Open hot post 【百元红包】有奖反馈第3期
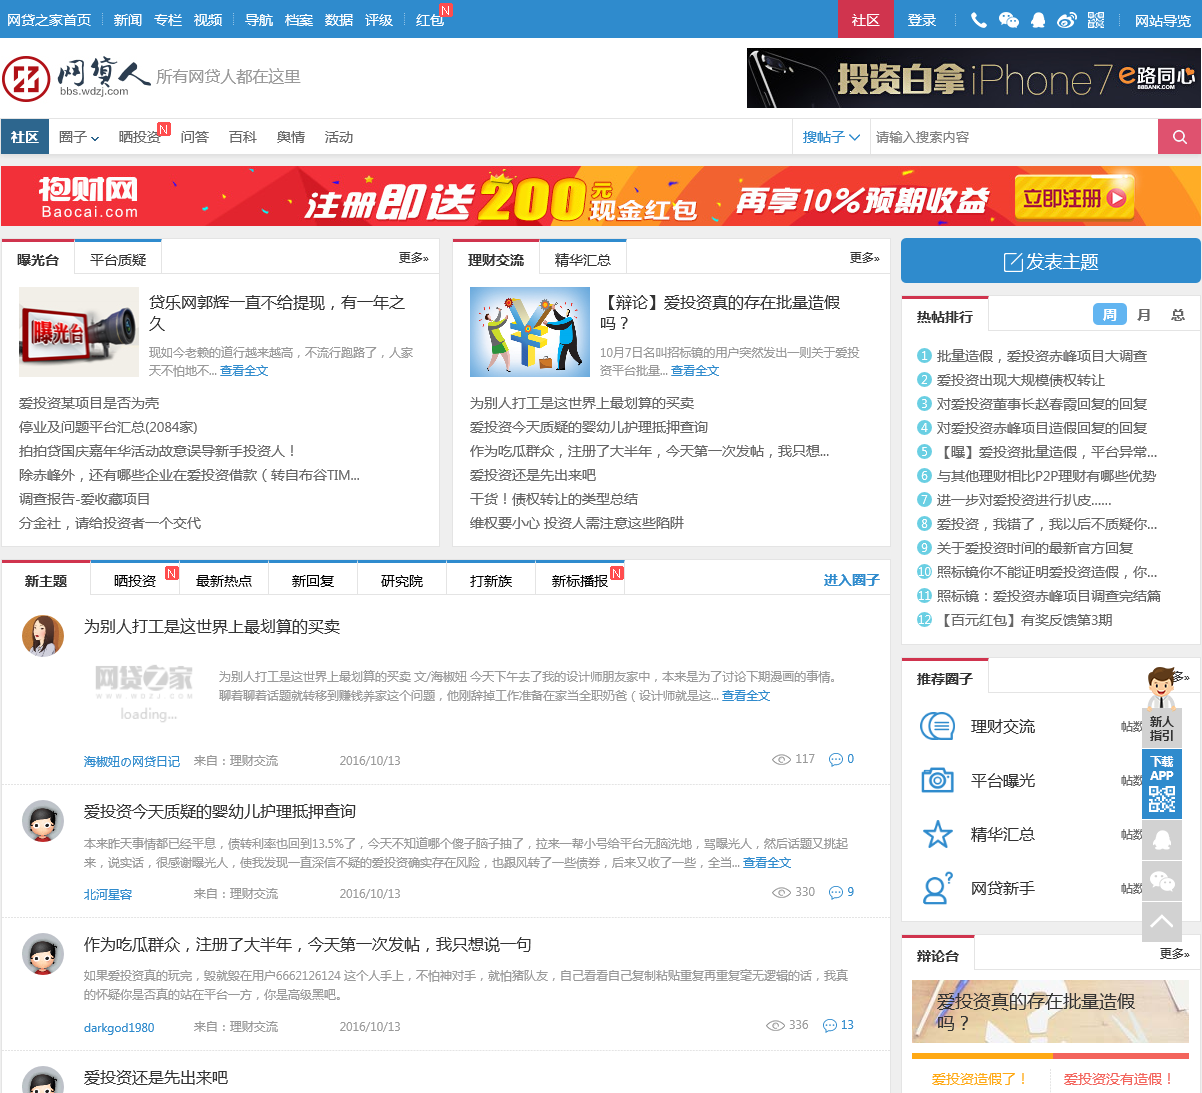1202x1093 pixels. (1024, 620)
